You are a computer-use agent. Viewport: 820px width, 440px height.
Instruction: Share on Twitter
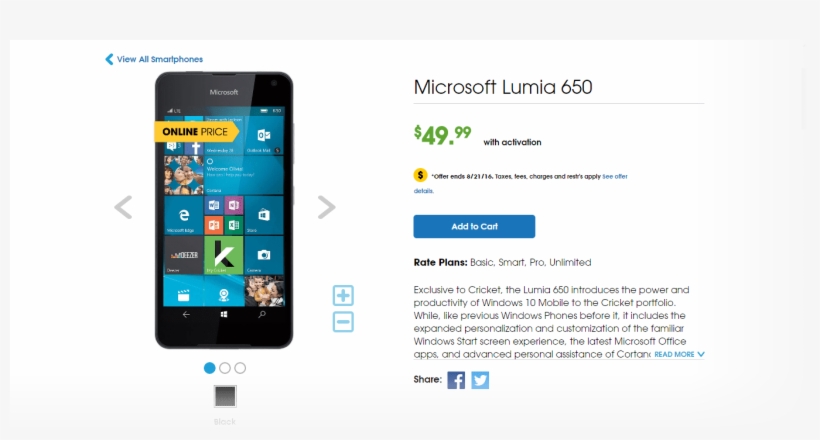(x=480, y=380)
